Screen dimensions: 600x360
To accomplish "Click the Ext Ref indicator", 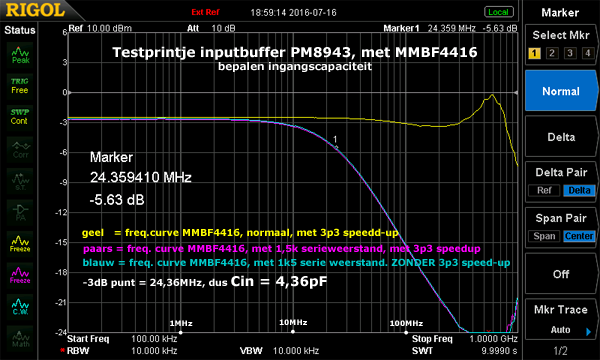I will tap(205, 12).
